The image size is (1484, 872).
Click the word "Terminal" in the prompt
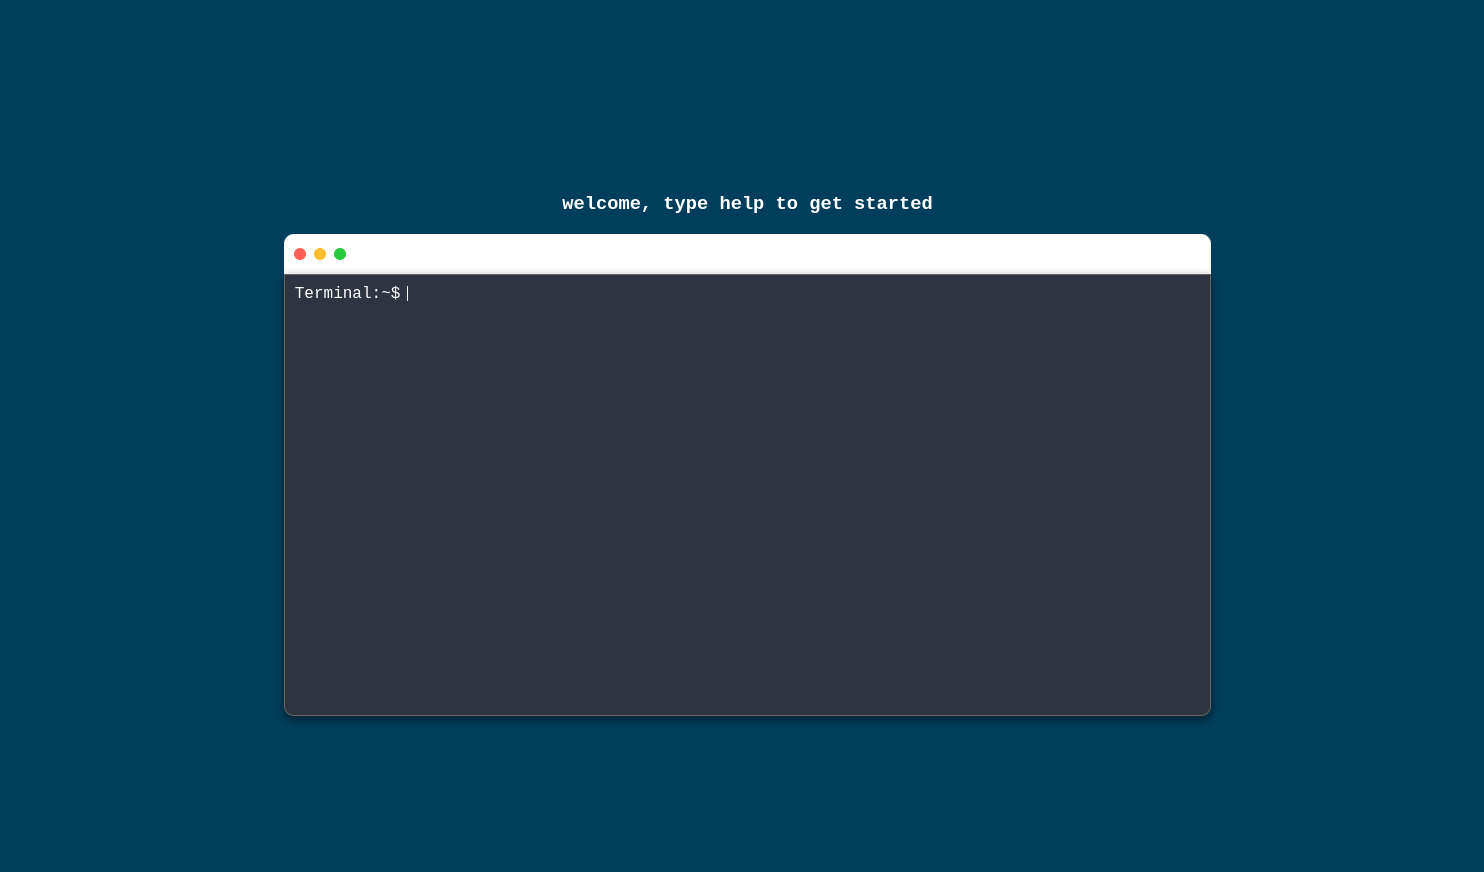click(333, 293)
